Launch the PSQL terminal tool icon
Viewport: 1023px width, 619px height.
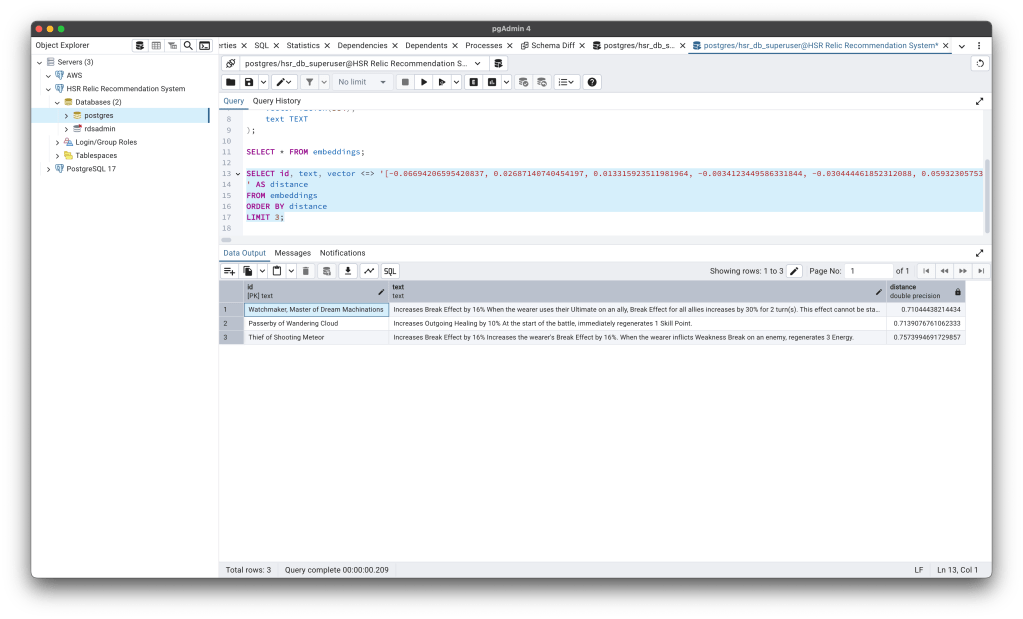coord(204,45)
